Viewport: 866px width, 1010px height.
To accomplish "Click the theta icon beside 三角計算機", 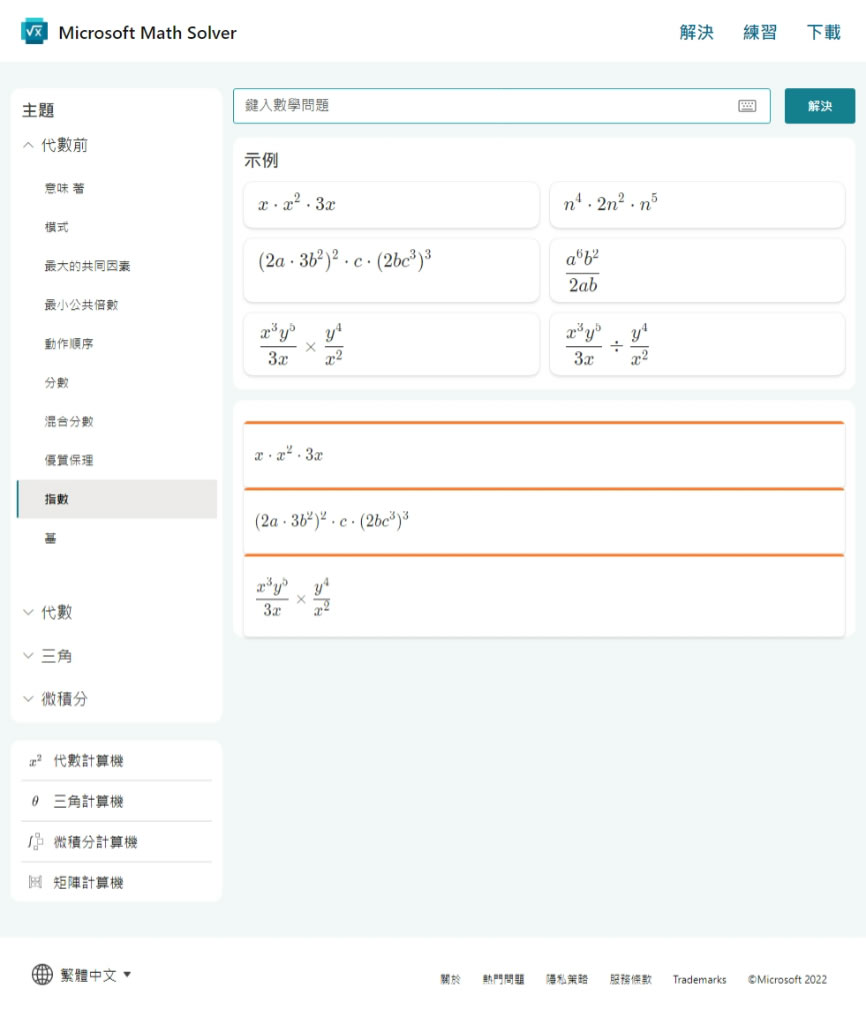I will (35, 801).
